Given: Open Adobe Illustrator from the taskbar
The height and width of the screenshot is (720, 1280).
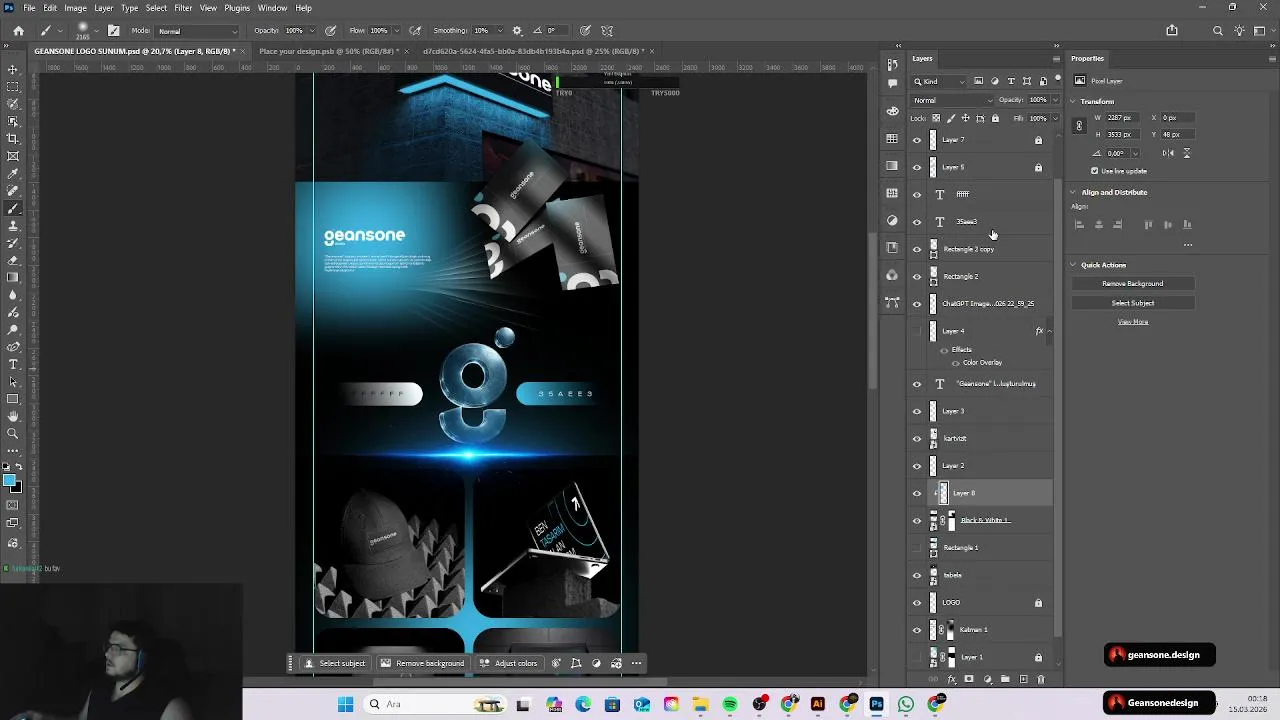Looking at the screenshot, I should click(818, 704).
